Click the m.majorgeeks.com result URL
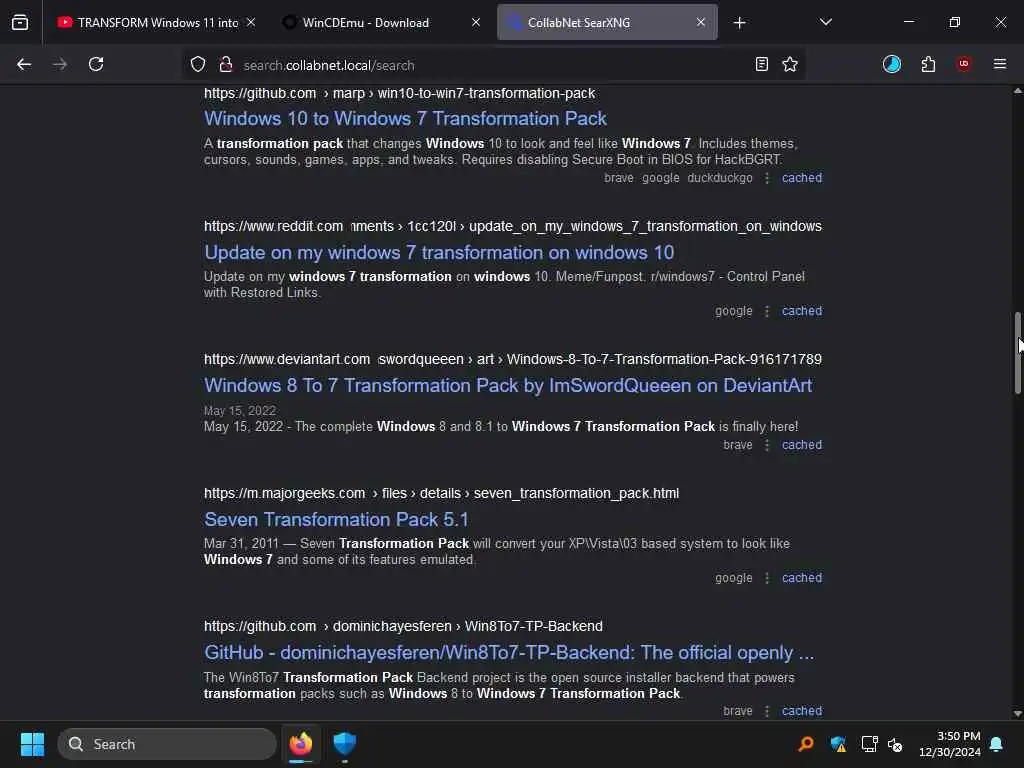Image resolution: width=1024 pixels, height=768 pixels. click(x=441, y=493)
